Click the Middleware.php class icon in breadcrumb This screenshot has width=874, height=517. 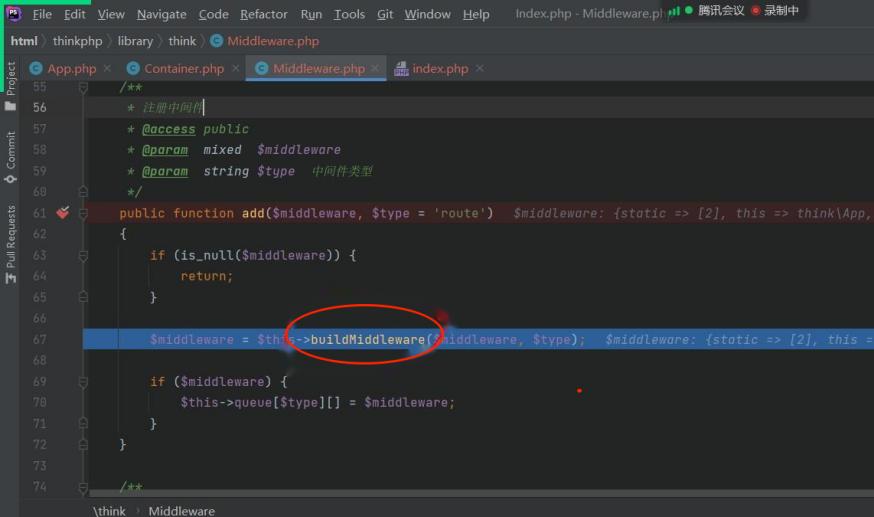click(216, 41)
